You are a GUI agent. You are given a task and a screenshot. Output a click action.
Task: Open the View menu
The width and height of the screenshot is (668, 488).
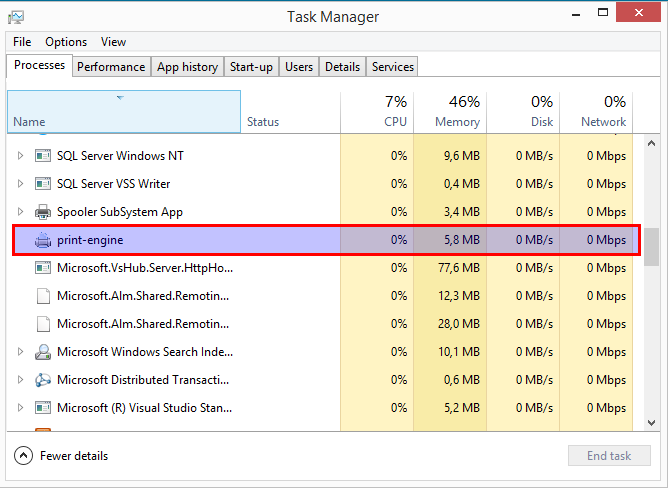[113, 42]
